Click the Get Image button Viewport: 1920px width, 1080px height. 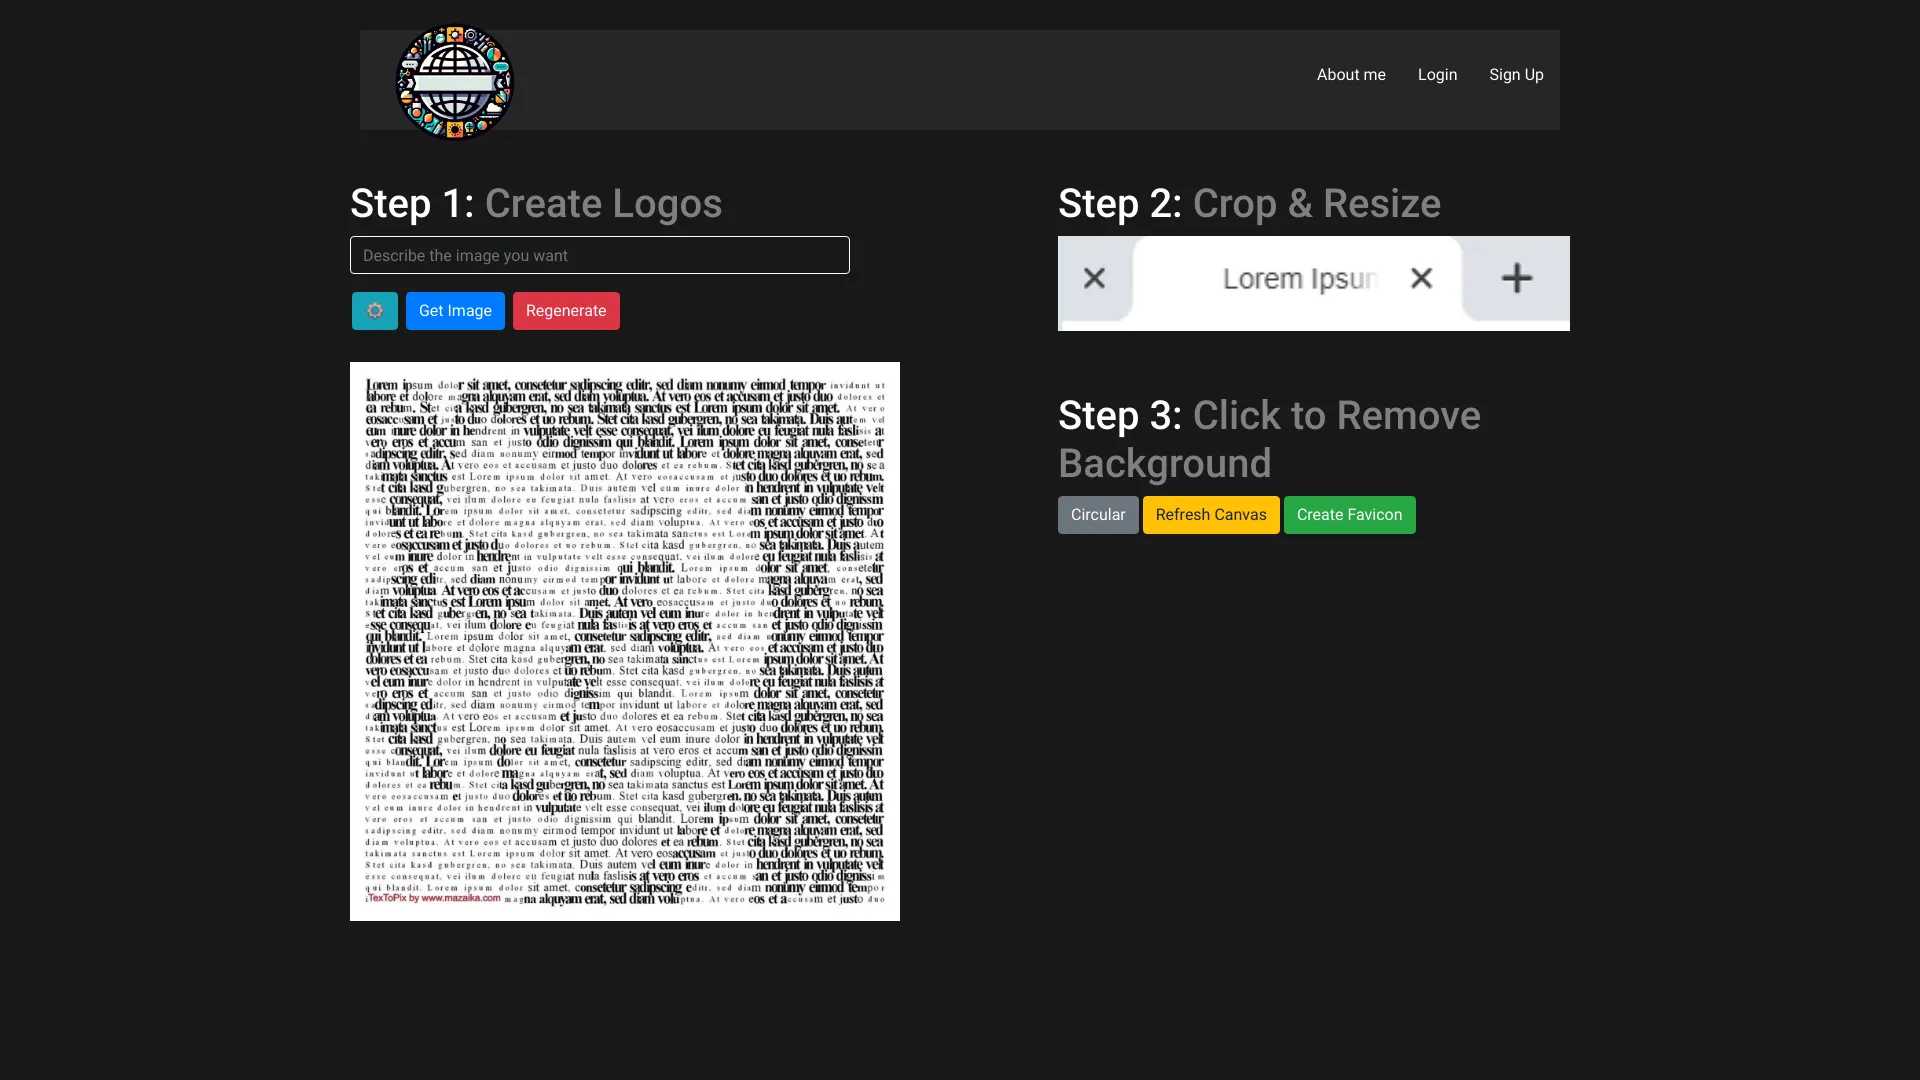point(455,310)
